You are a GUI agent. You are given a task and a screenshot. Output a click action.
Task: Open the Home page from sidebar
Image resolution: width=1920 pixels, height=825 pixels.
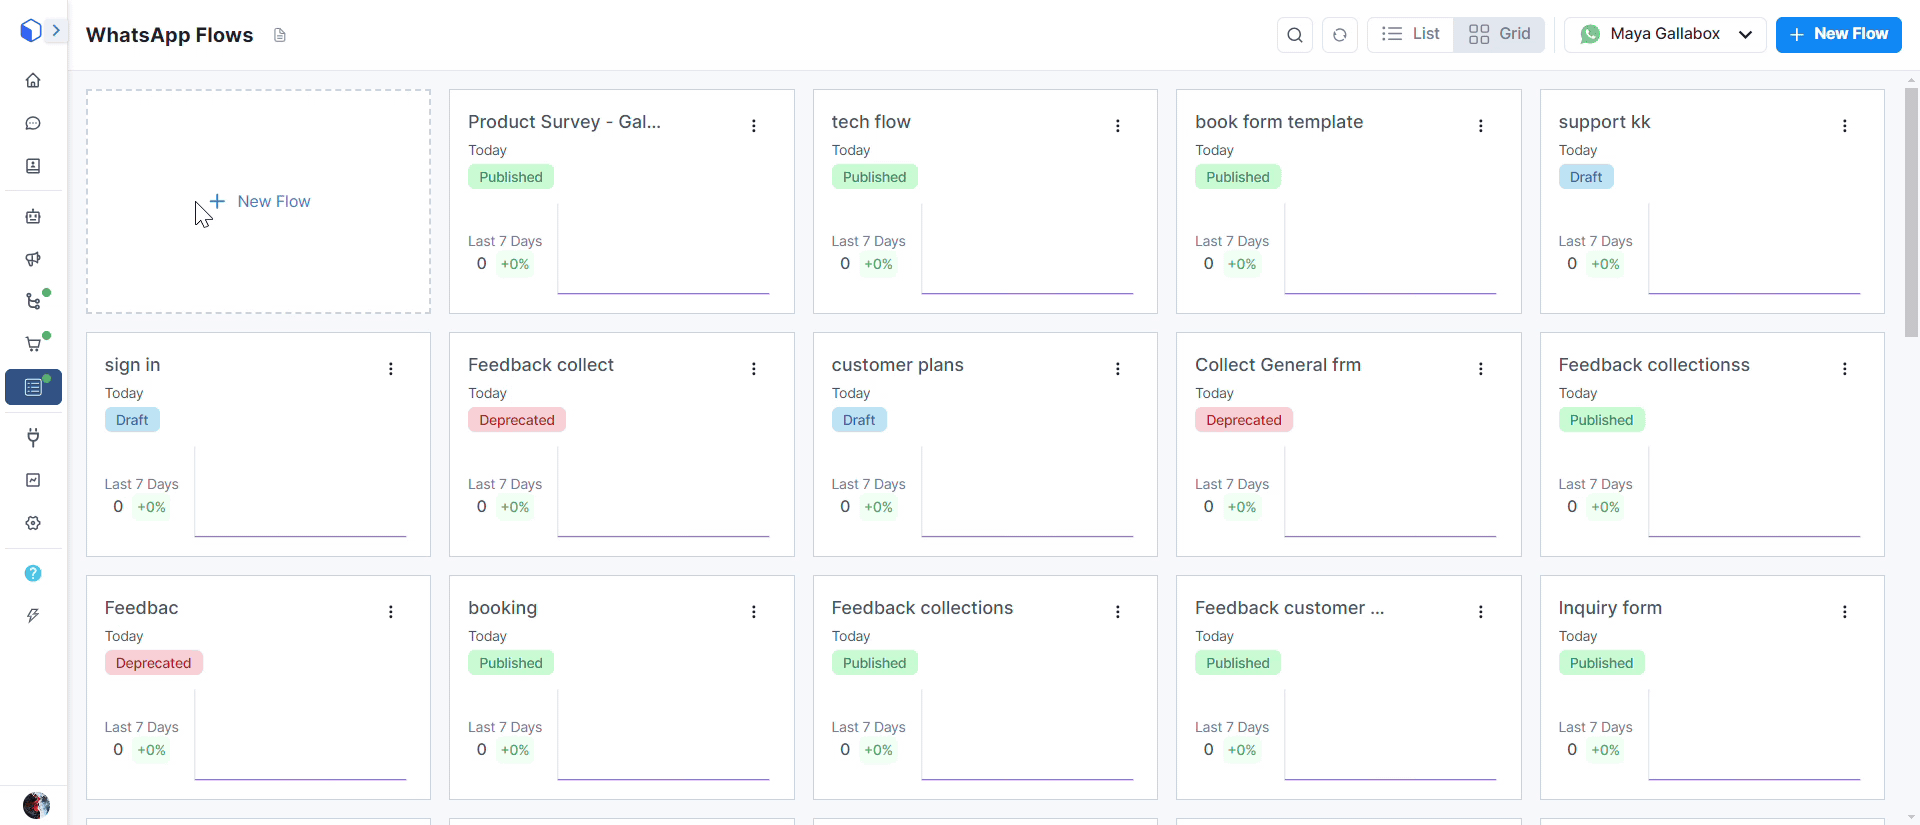pos(33,80)
